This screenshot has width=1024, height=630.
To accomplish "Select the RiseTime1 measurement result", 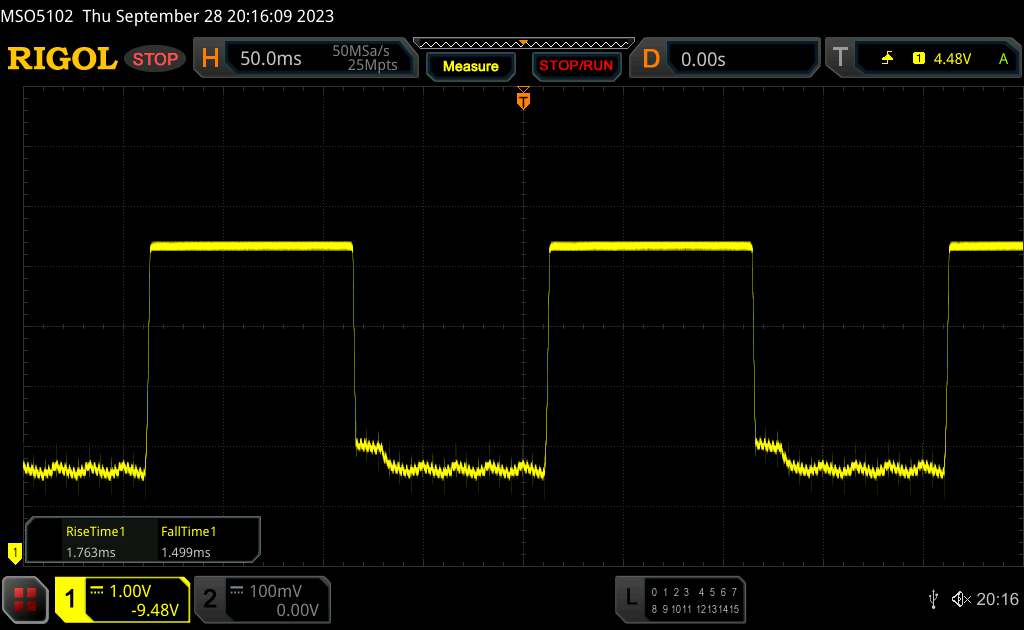I will pos(95,542).
